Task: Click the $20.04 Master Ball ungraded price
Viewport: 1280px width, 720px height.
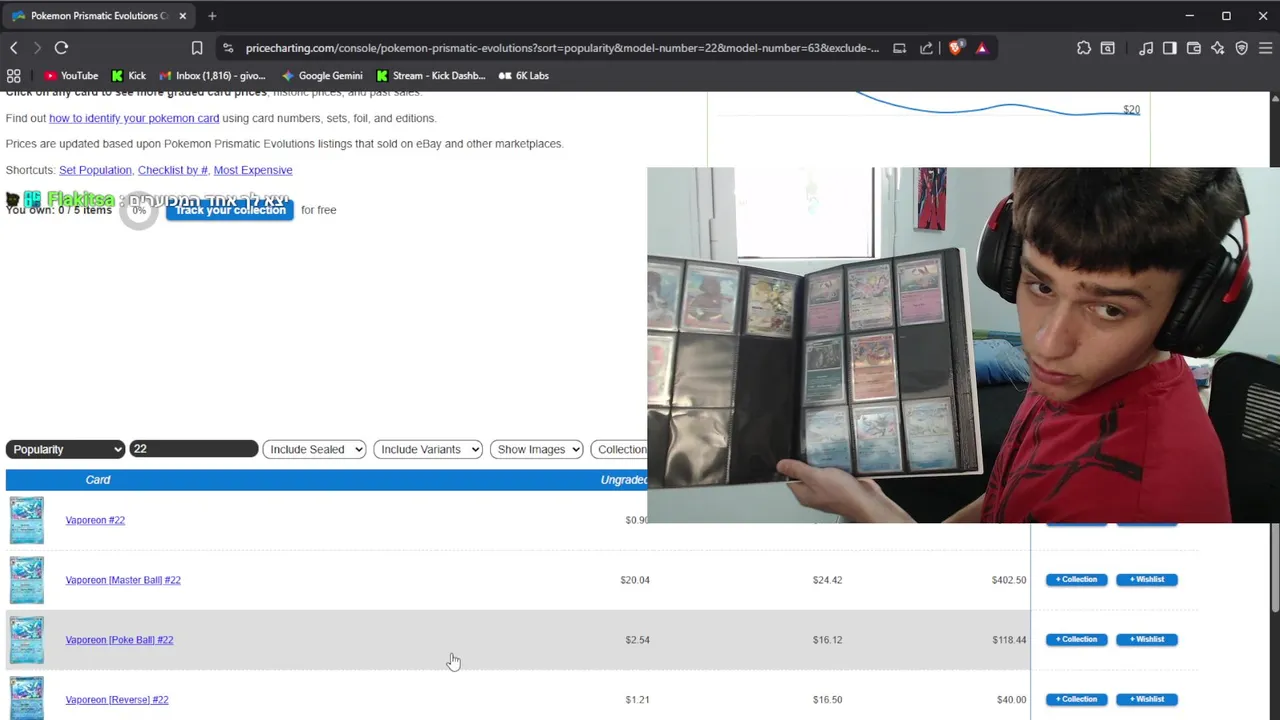Action: pos(635,580)
